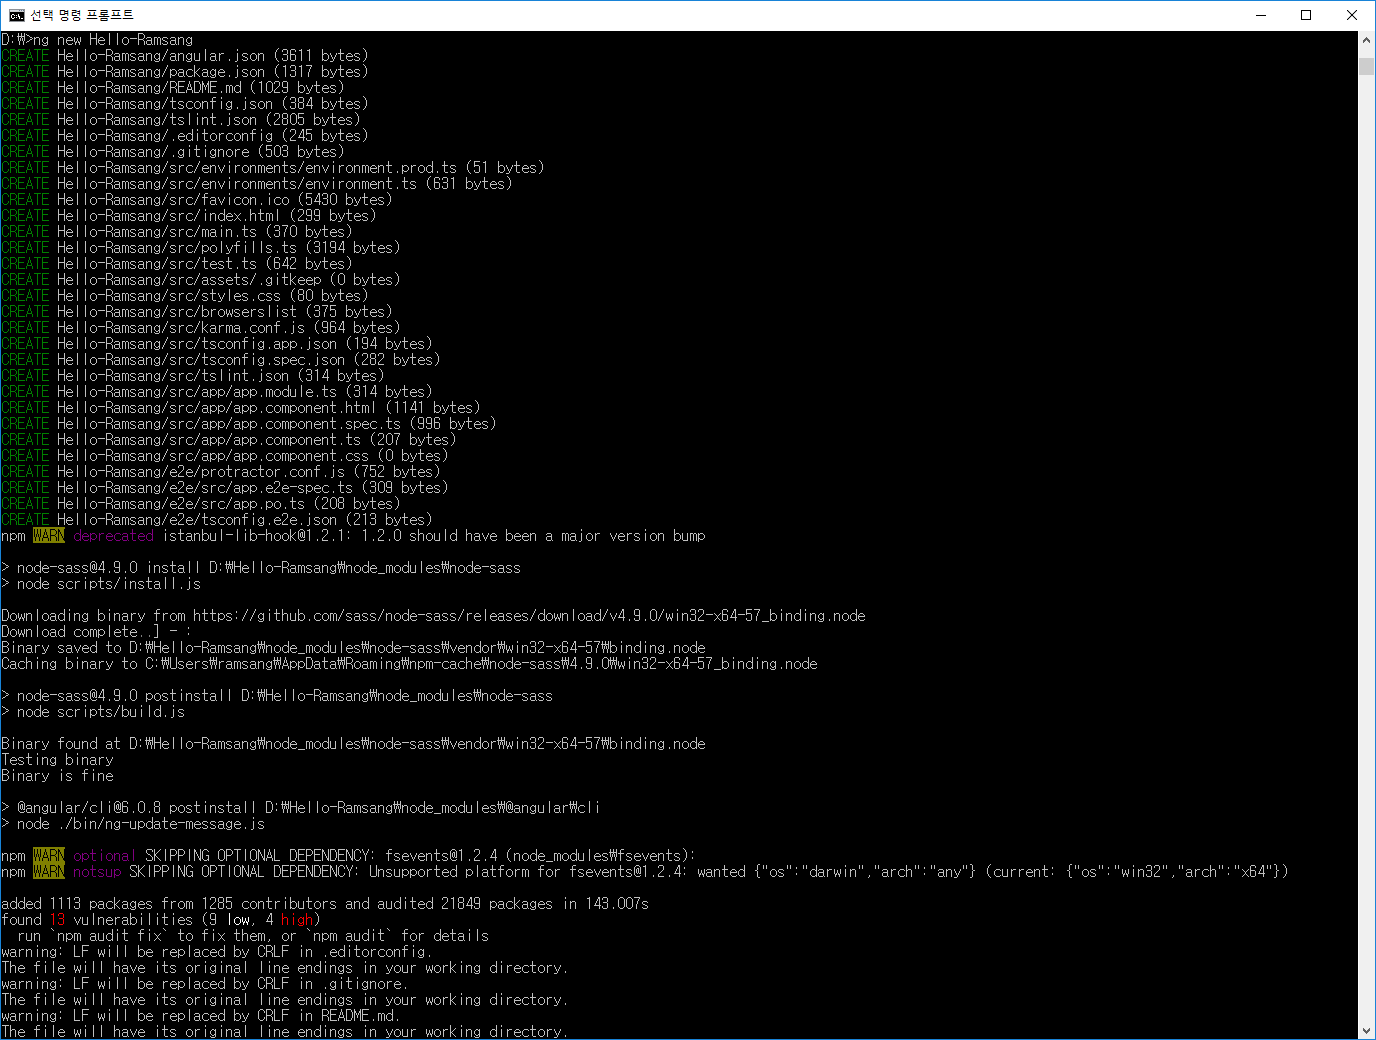
Task: Click the CREATE line for angular.json
Action: click(185, 56)
